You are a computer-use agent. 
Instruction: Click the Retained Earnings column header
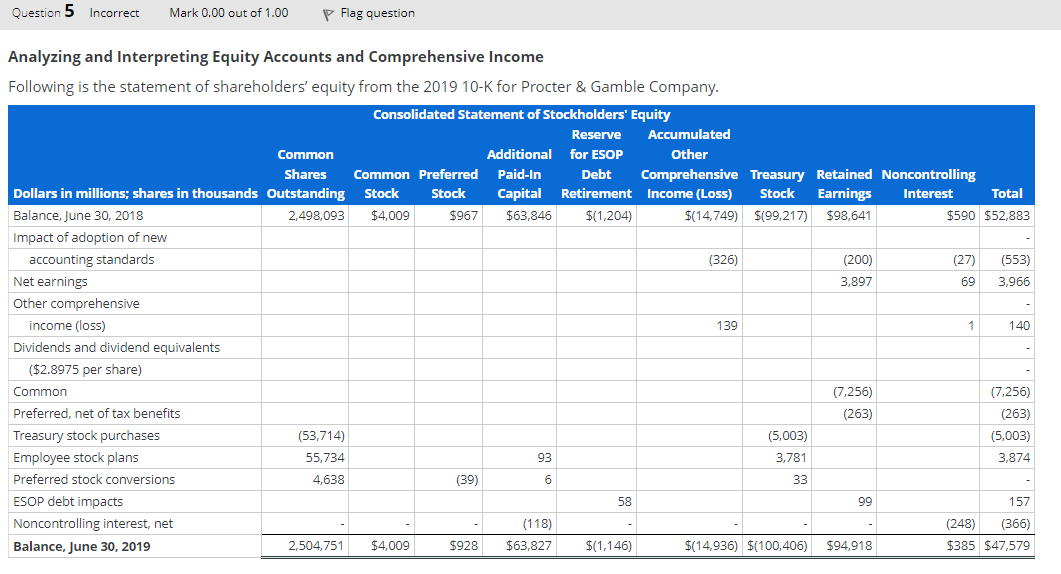point(844,184)
